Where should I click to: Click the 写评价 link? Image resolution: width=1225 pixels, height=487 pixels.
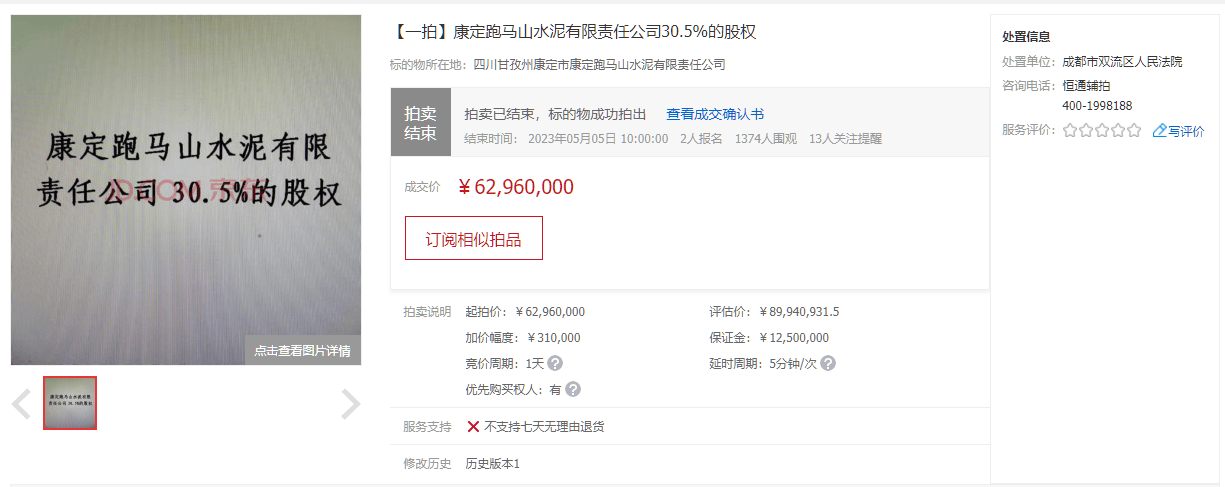[x=1186, y=131]
